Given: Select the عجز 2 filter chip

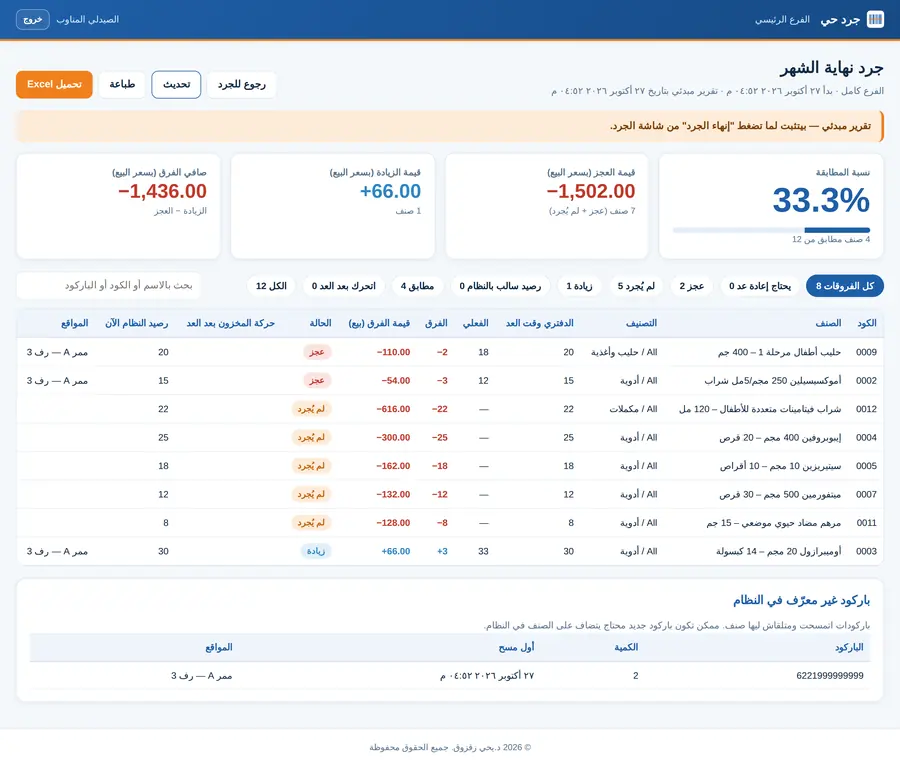Looking at the screenshot, I should (x=692, y=286).
